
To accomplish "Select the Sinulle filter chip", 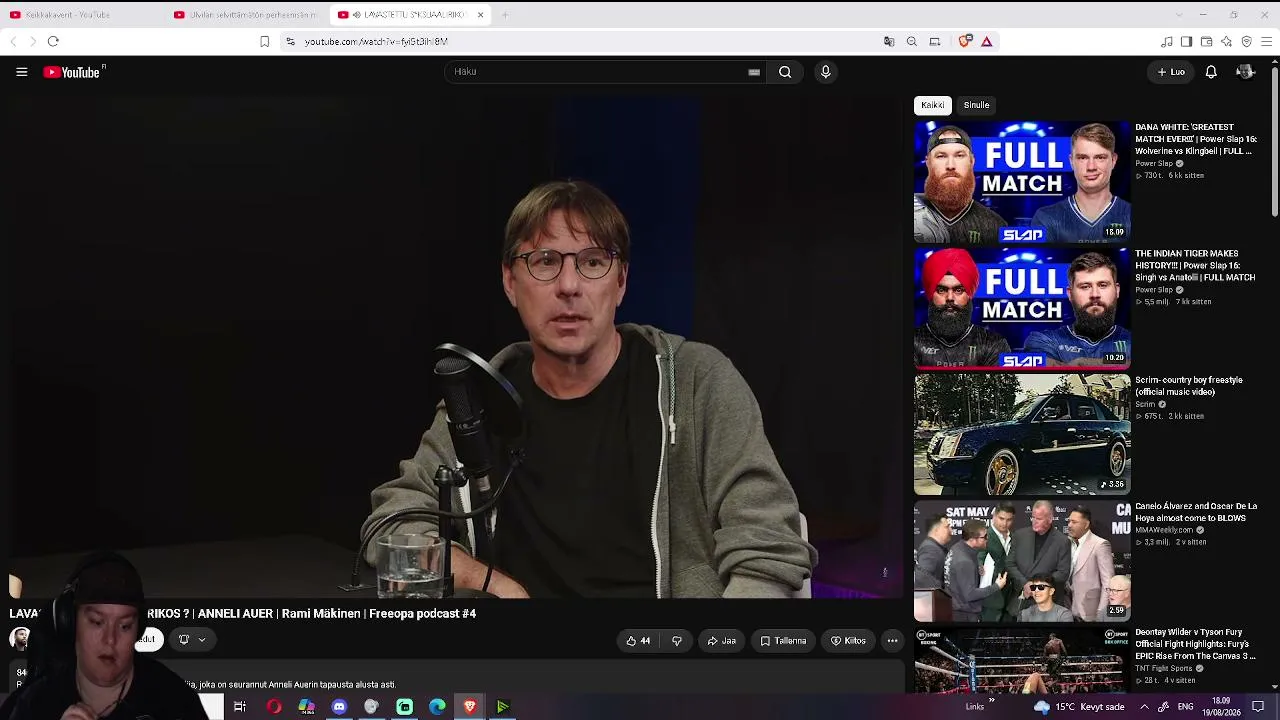I will click(x=977, y=105).
